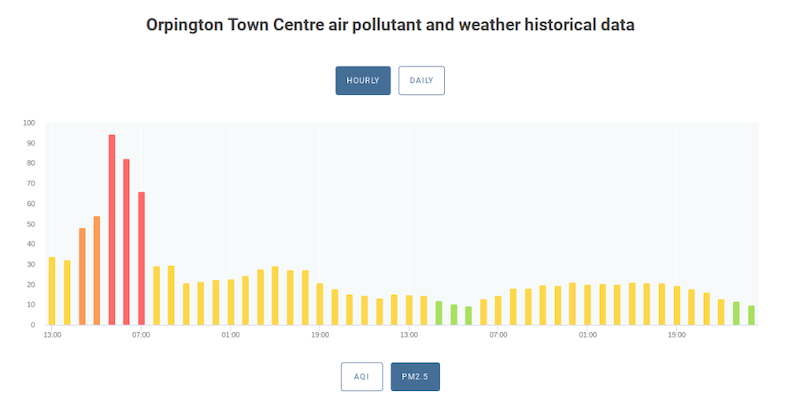The width and height of the screenshot is (789, 408).
Task: Click the second red bar near 82
Action: coord(126,241)
